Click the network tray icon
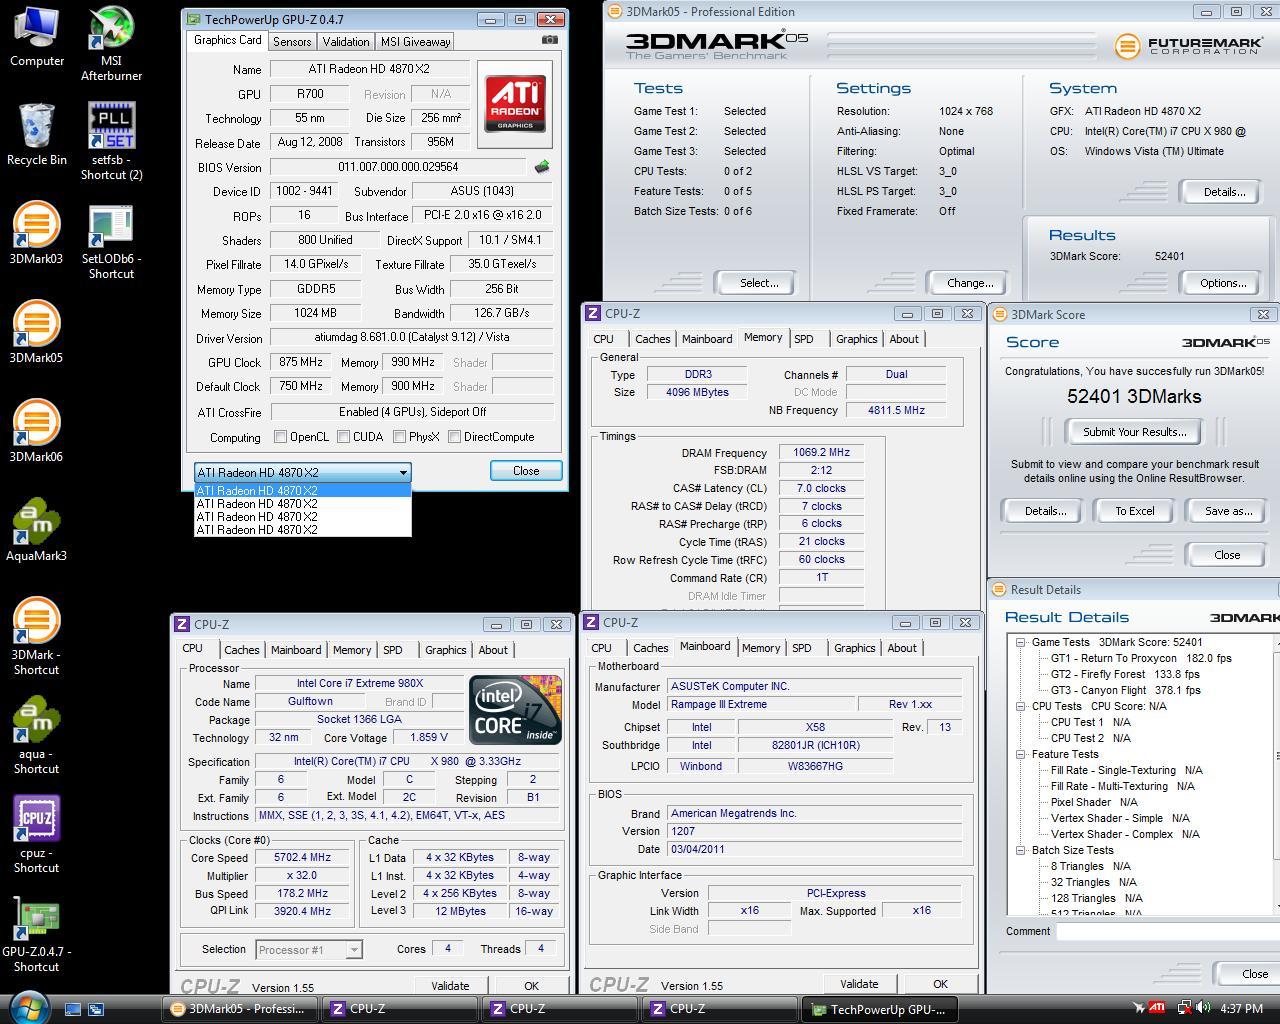This screenshot has height=1024, width=1280. click(x=1183, y=1008)
